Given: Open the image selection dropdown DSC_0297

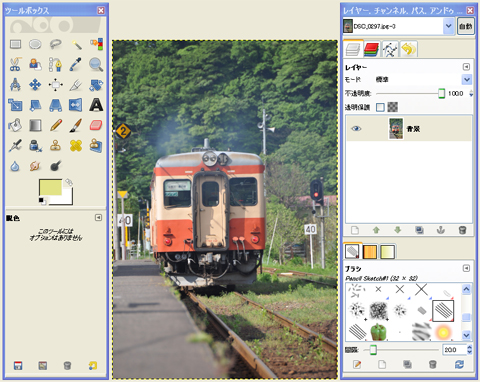Looking at the screenshot, I should [398, 26].
